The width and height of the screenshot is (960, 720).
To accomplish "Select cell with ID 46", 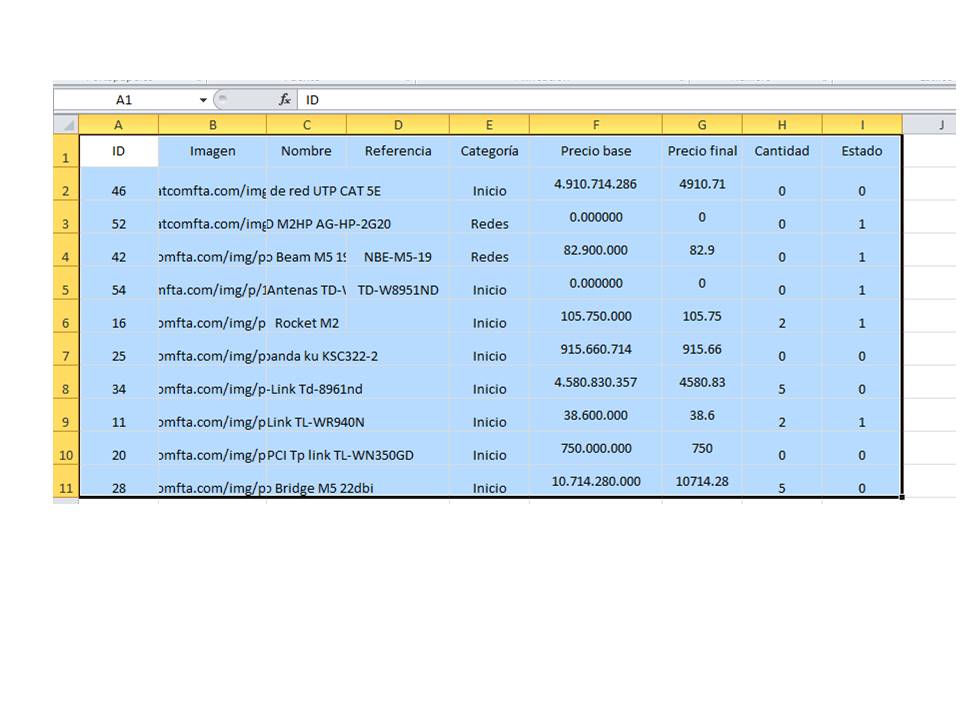I will (x=118, y=184).
